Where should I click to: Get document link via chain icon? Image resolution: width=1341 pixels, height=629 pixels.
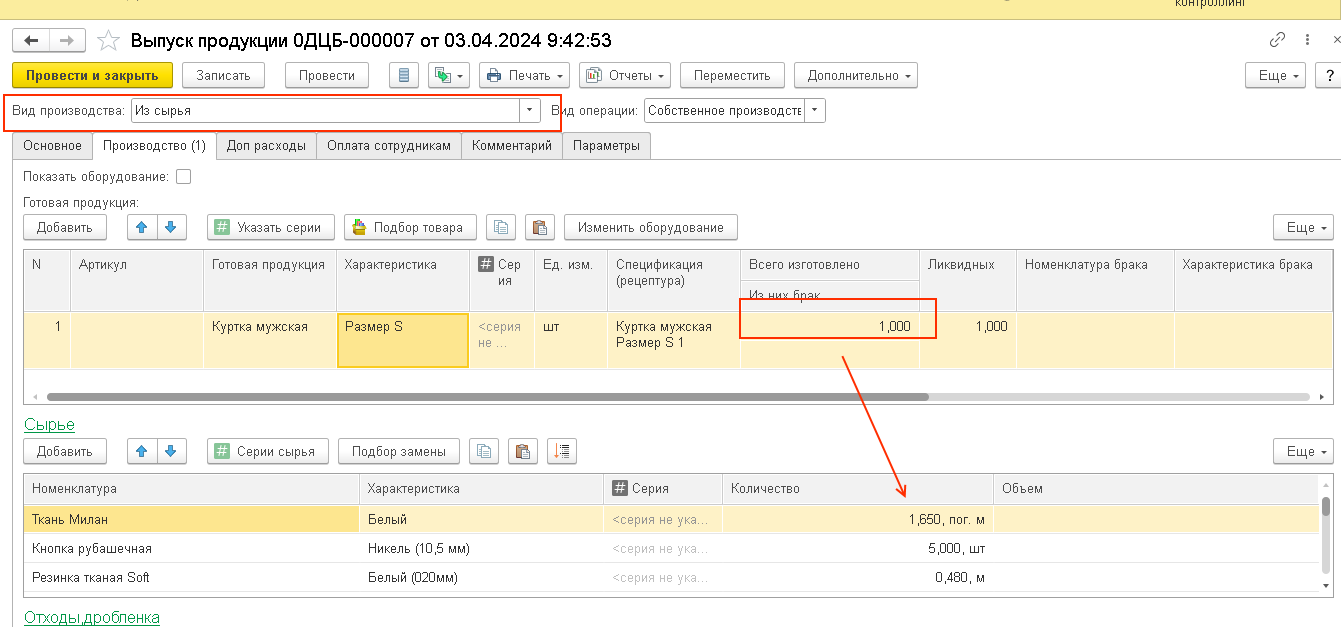[1277, 40]
